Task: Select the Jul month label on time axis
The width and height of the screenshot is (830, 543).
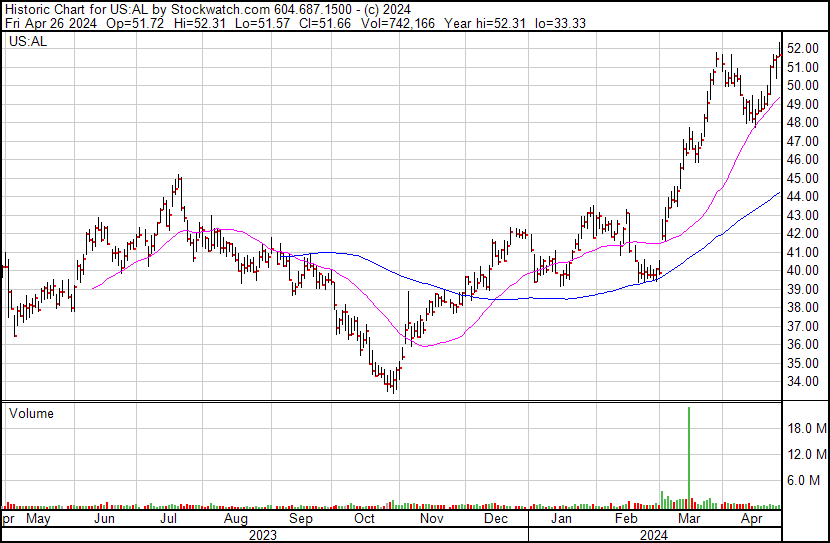Action: pos(169,520)
